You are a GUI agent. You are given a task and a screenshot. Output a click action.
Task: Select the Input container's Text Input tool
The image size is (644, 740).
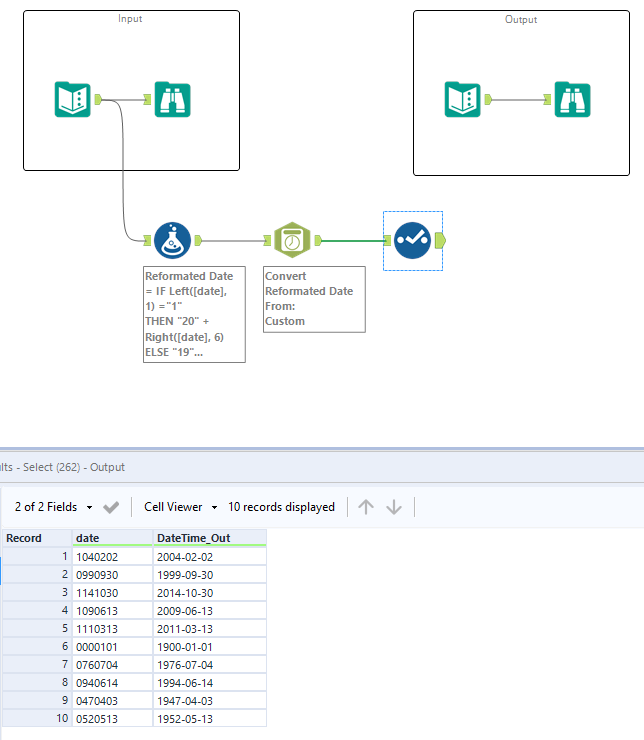coord(73,100)
